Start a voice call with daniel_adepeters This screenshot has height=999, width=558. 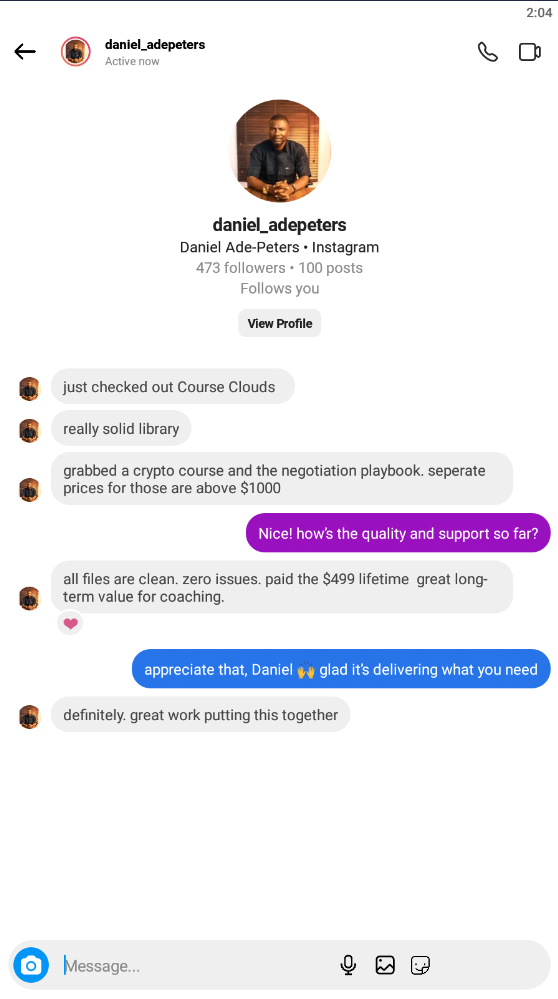click(487, 52)
